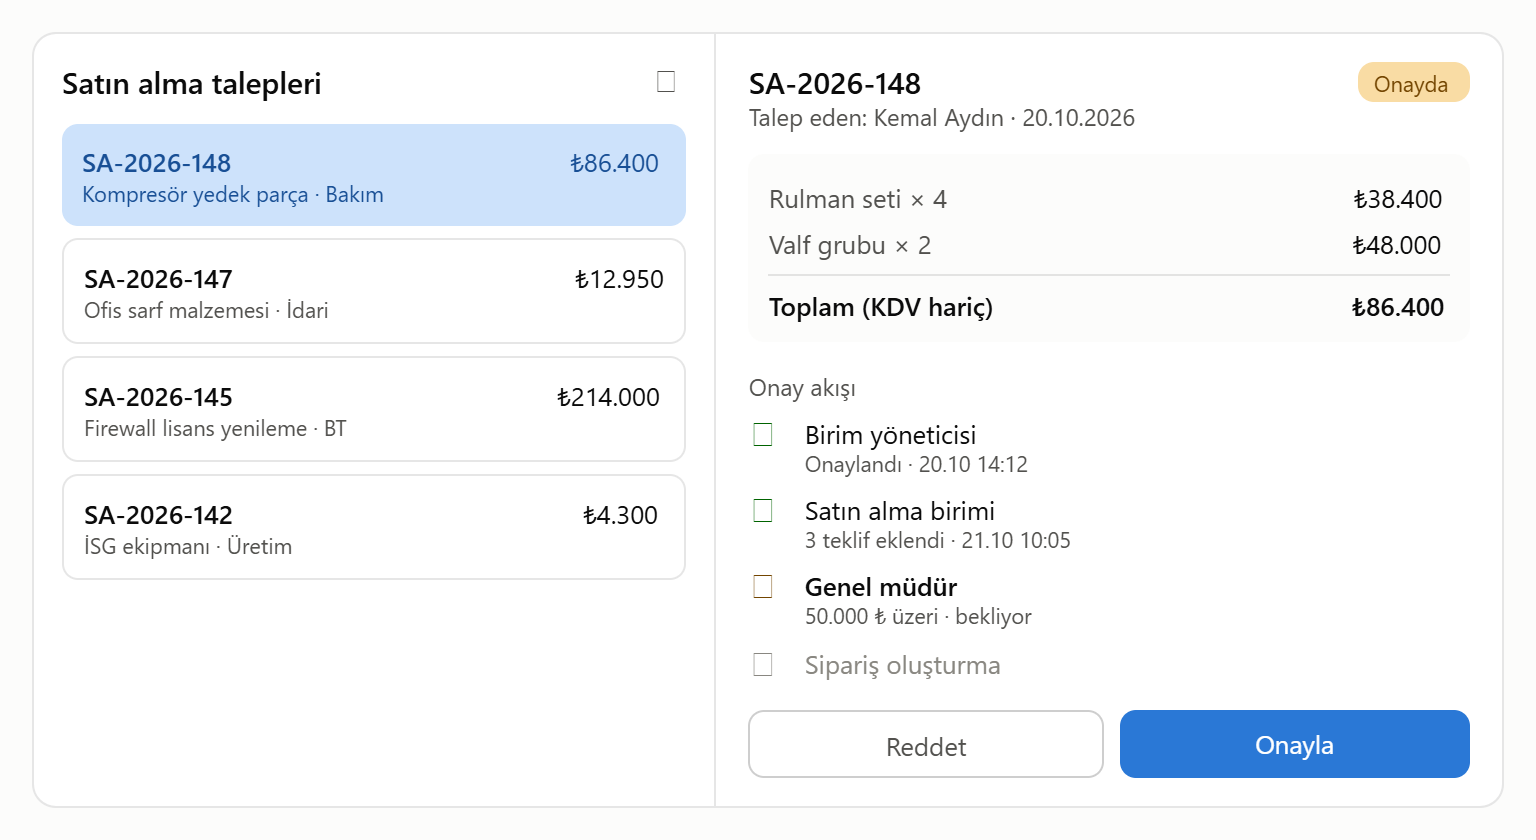The image size is (1536, 840).
Task: Click the step box next to Sipariş oluşturma
Action: (x=763, y=664)
